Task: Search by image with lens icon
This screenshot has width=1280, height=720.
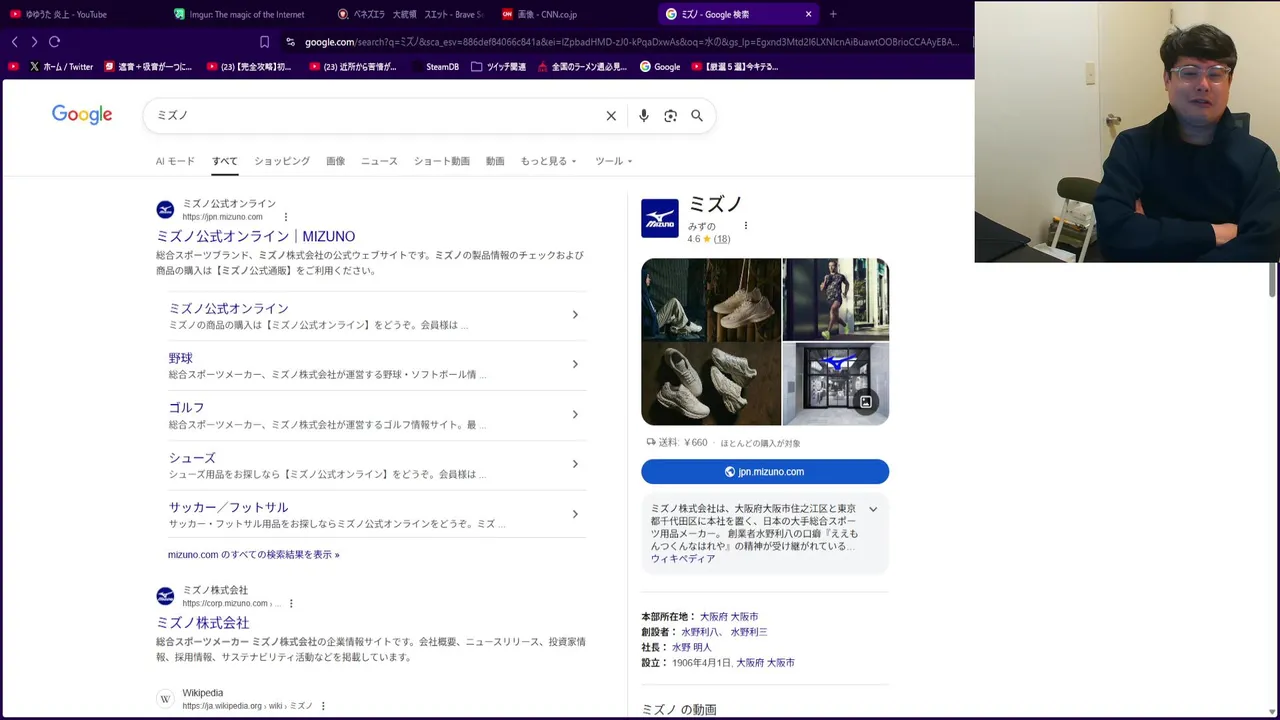Action: [671, 116]
